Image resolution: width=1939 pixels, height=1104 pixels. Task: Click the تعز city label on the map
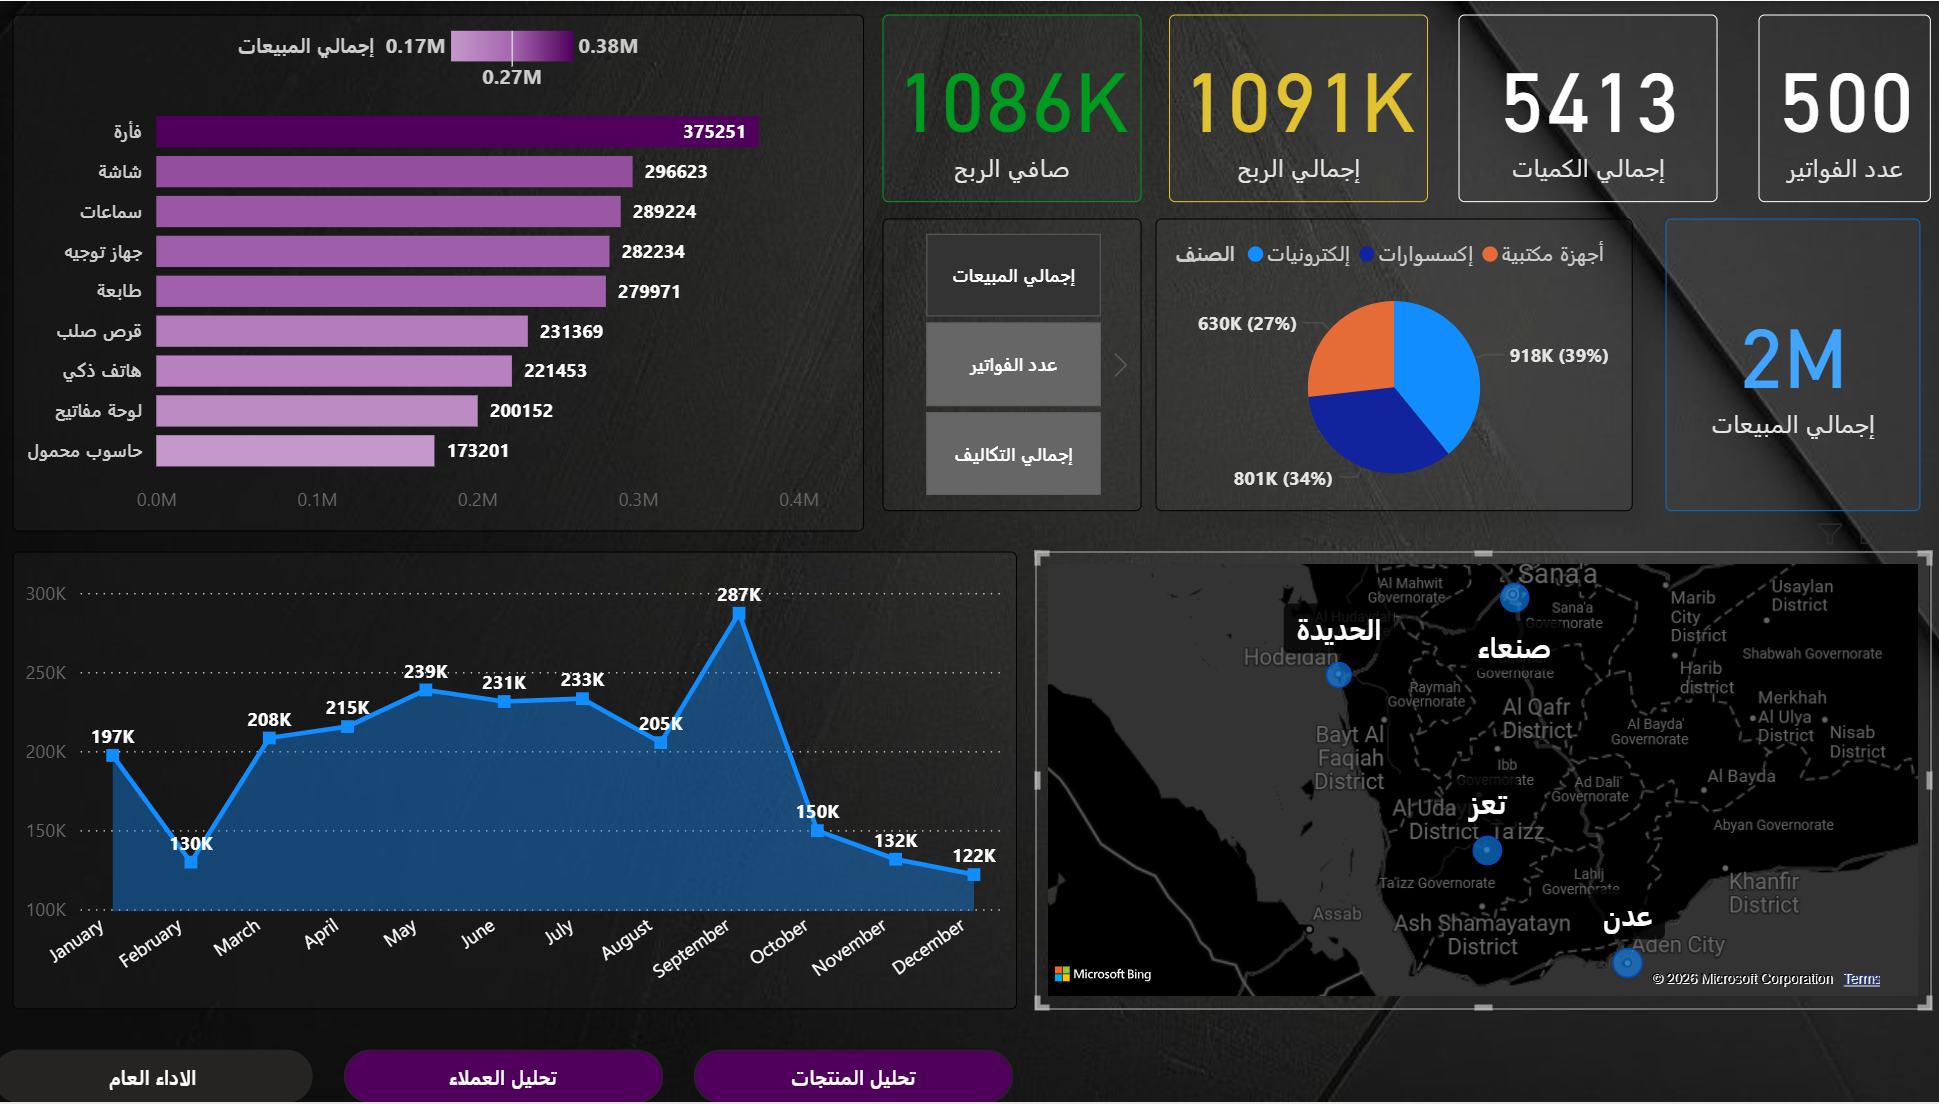[1487, 805]
